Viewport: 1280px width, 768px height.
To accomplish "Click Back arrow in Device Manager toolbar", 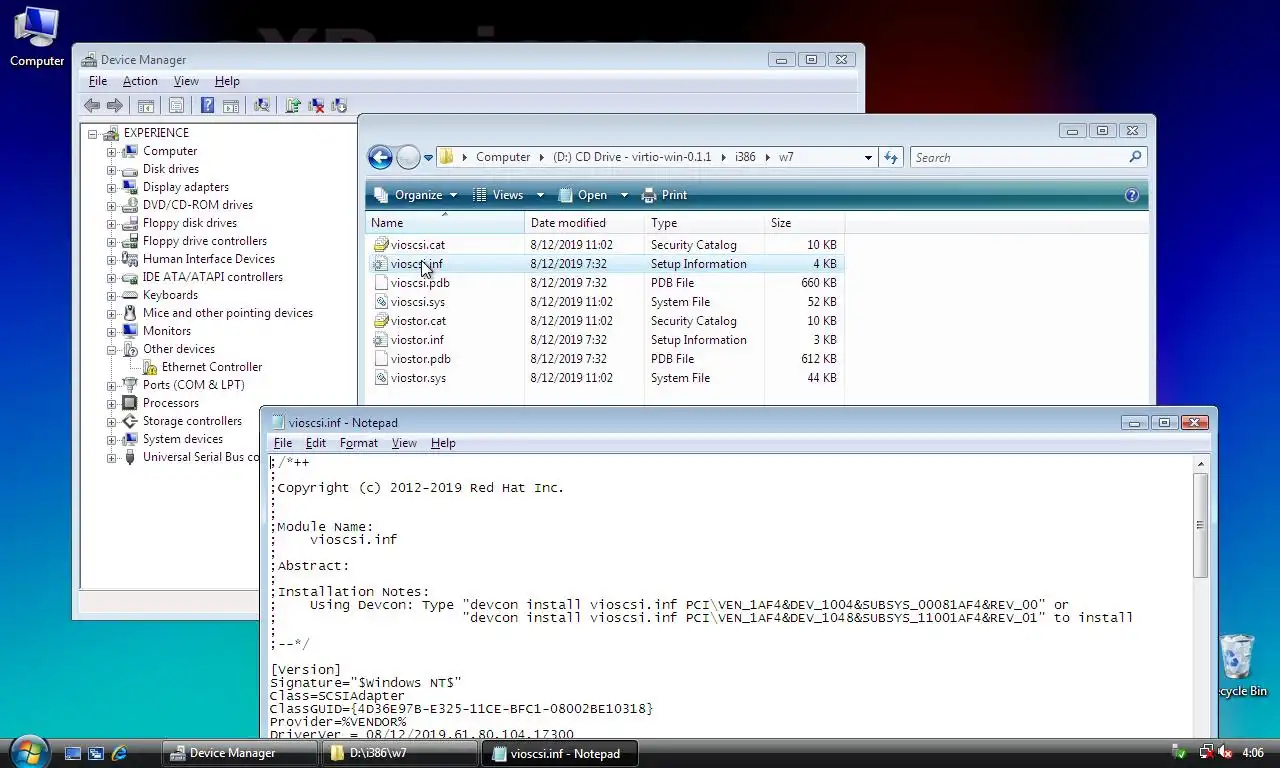I will pos(92,105).
